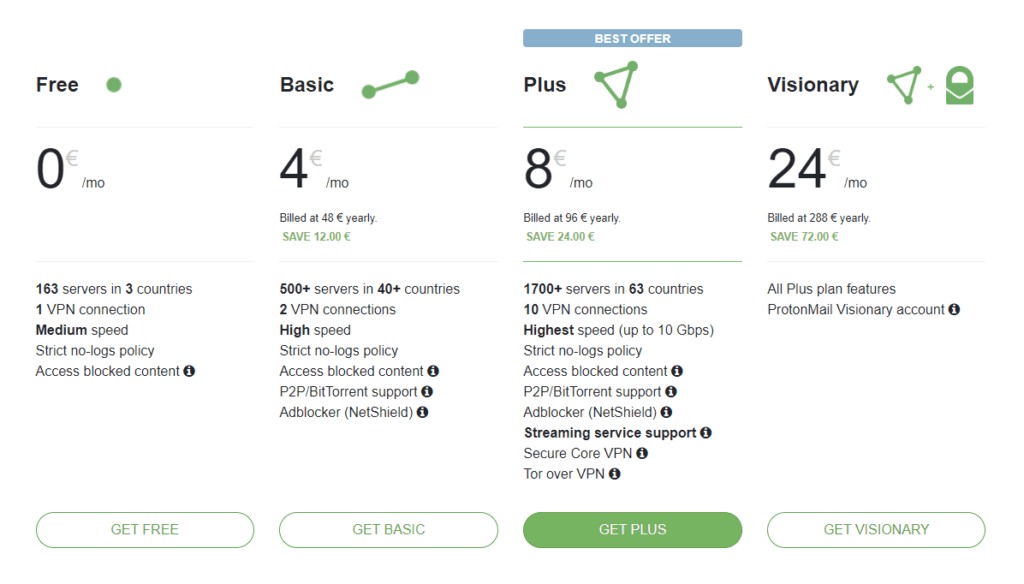Viewport: 1024px width, 584px height.
Task: Click the Visionary ProtonMail lock envelope icon
Action: point(959,86)
